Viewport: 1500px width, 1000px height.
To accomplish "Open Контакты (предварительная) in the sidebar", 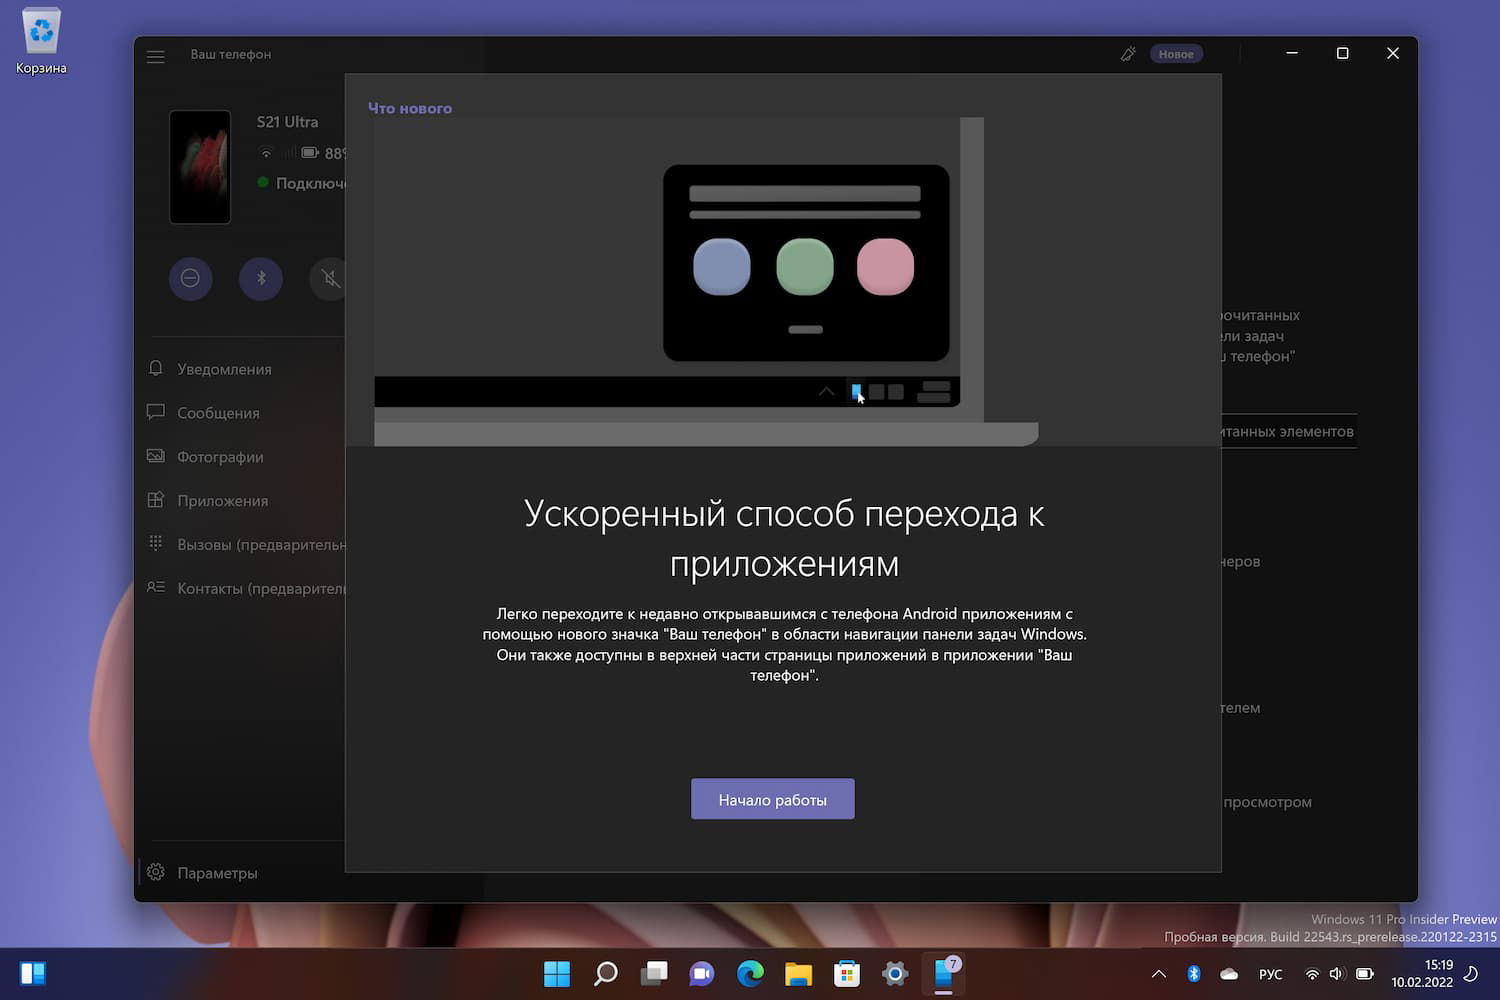I will pos(245,589).
